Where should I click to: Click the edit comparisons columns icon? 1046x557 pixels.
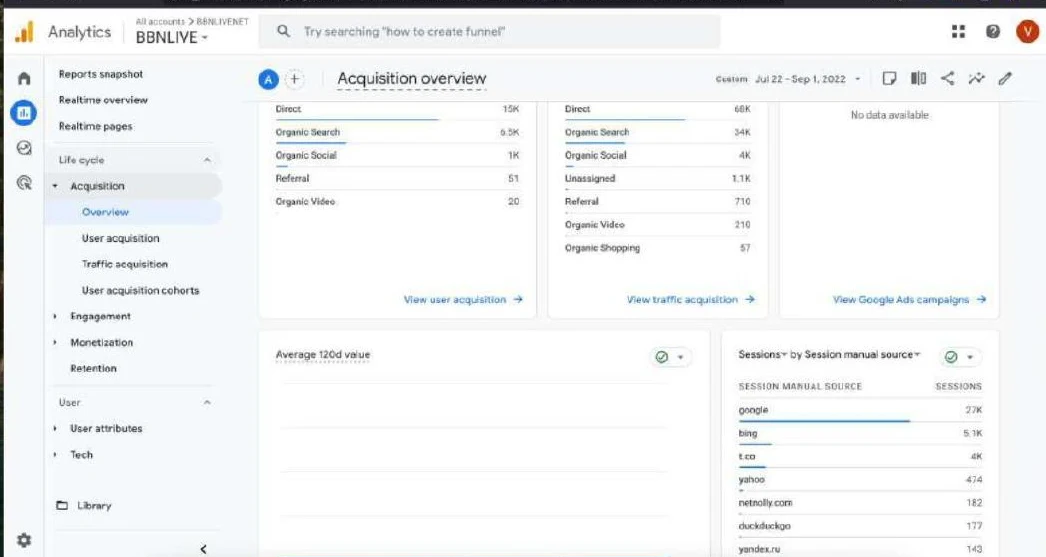tap(919, 79)
